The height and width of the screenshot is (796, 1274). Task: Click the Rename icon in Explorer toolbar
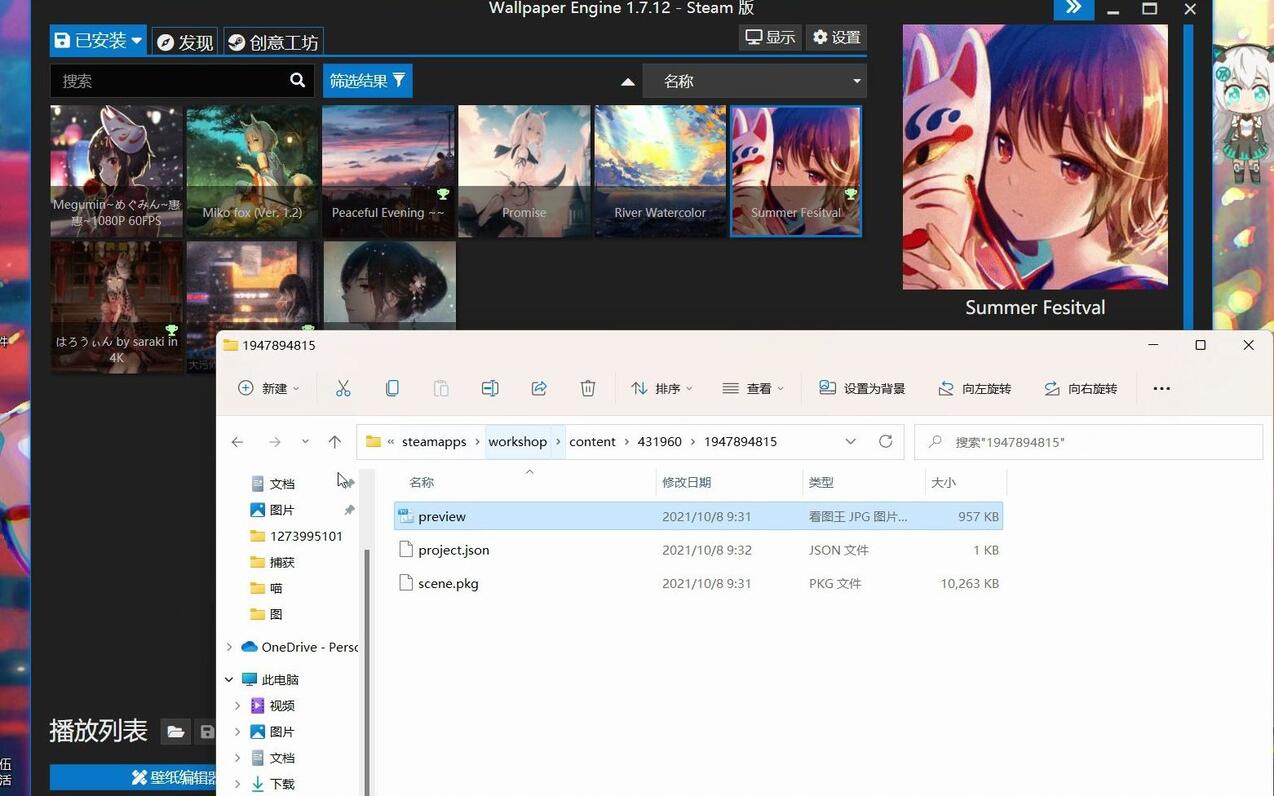[x=490, y=388]
